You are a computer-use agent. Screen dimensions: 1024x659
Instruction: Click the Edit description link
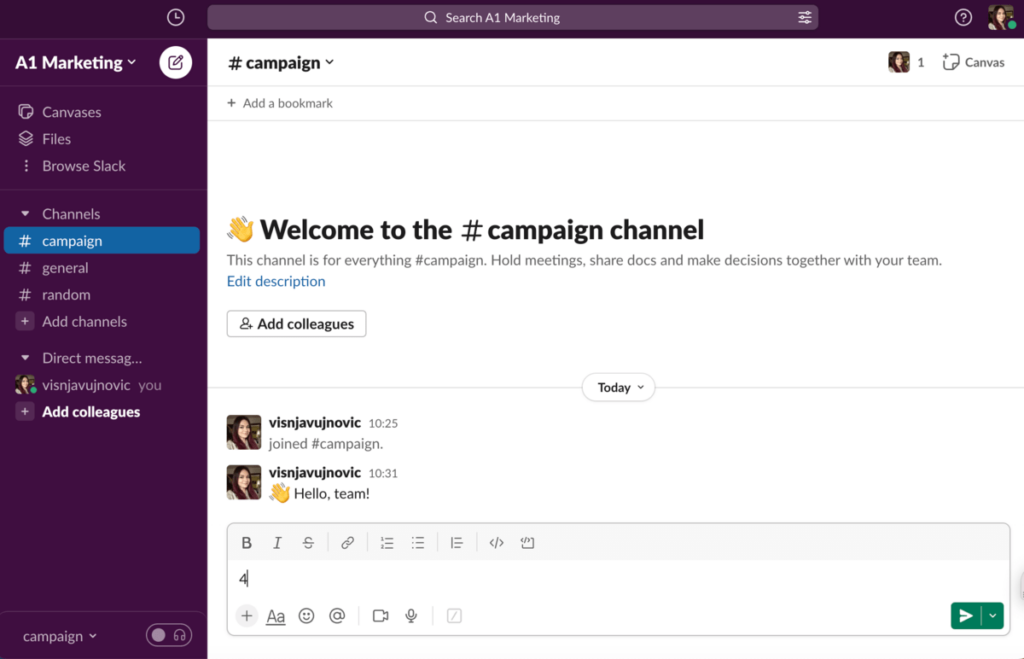point(276,281)
